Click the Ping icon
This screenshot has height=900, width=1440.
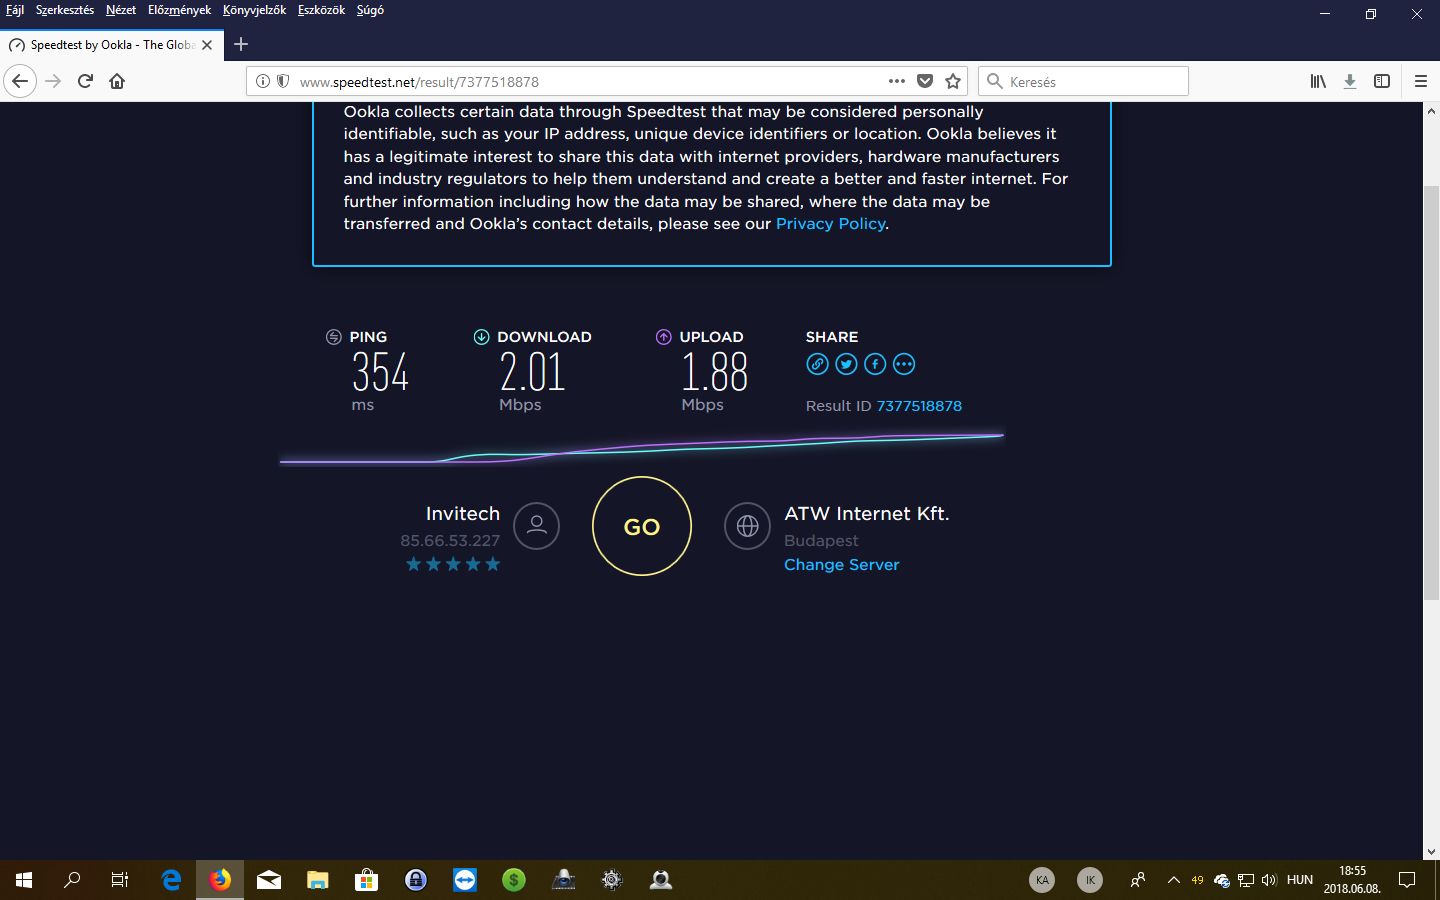[334, 337]
